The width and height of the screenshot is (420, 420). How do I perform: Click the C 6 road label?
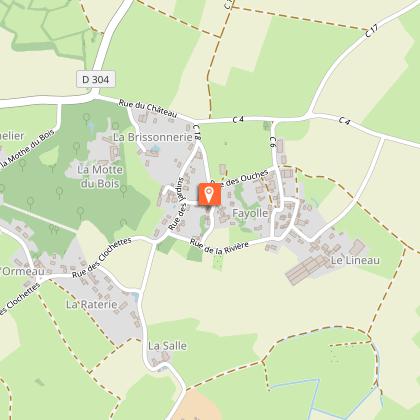273,142
